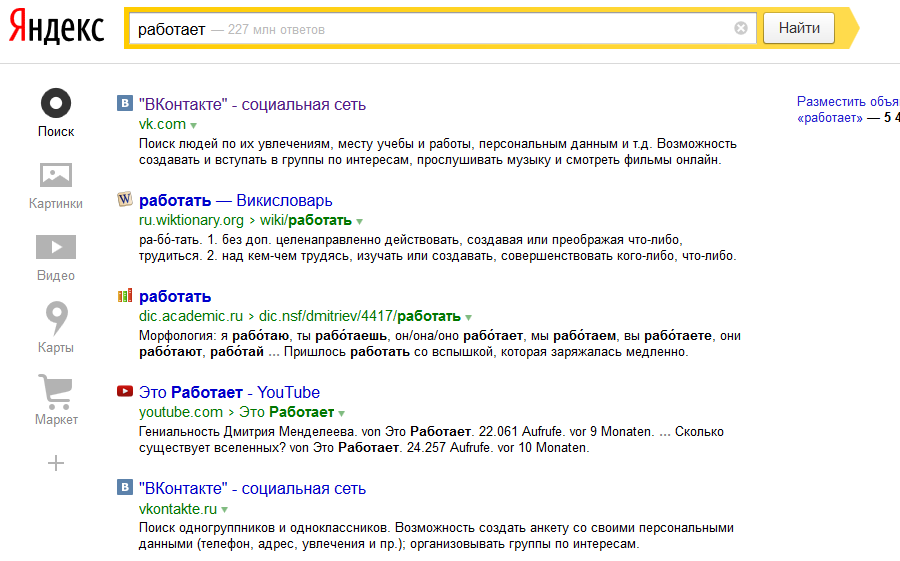The image size is (900, 561).
Task: Go to Карты maps icon
Action: 56,319
